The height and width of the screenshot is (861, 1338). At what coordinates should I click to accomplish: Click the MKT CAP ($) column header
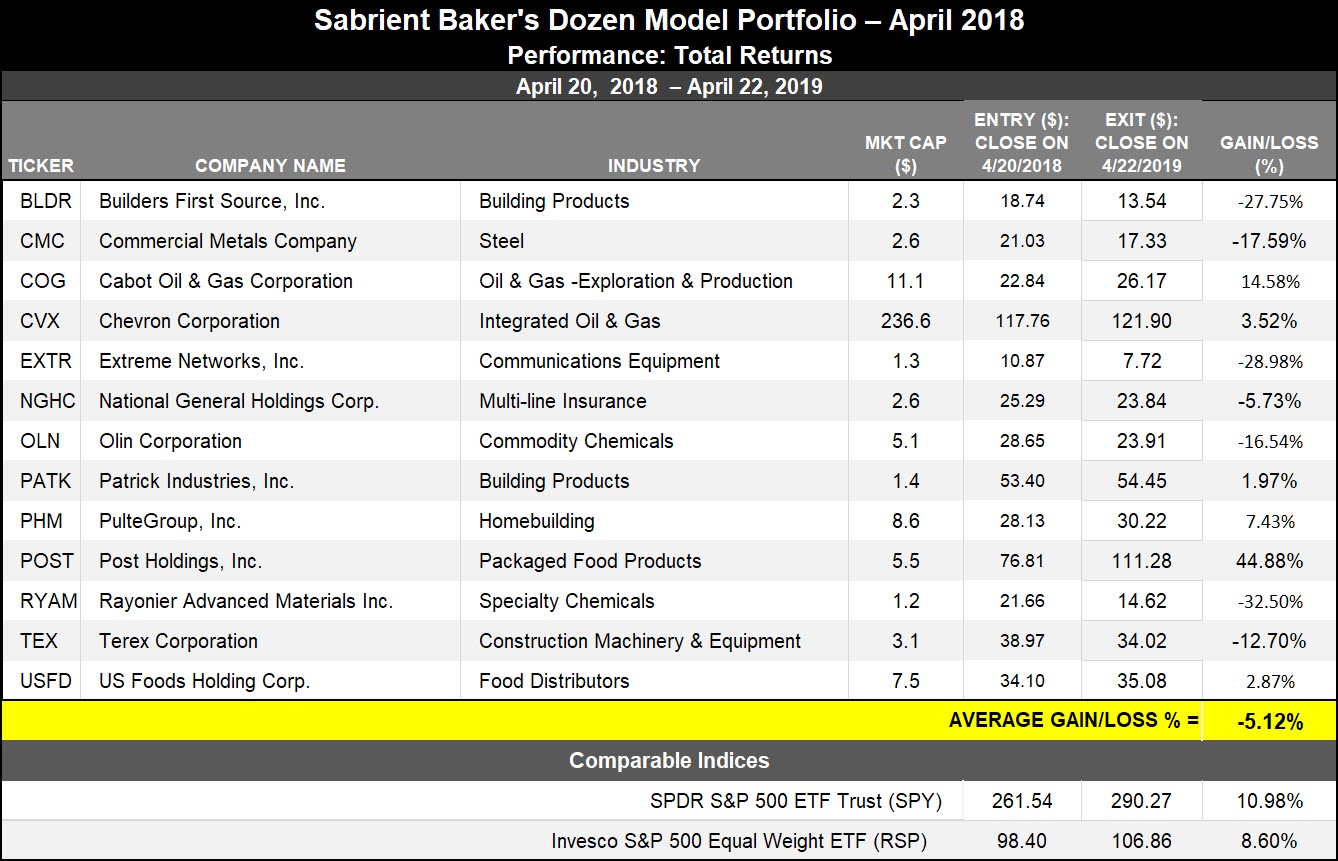coord(906,154)
